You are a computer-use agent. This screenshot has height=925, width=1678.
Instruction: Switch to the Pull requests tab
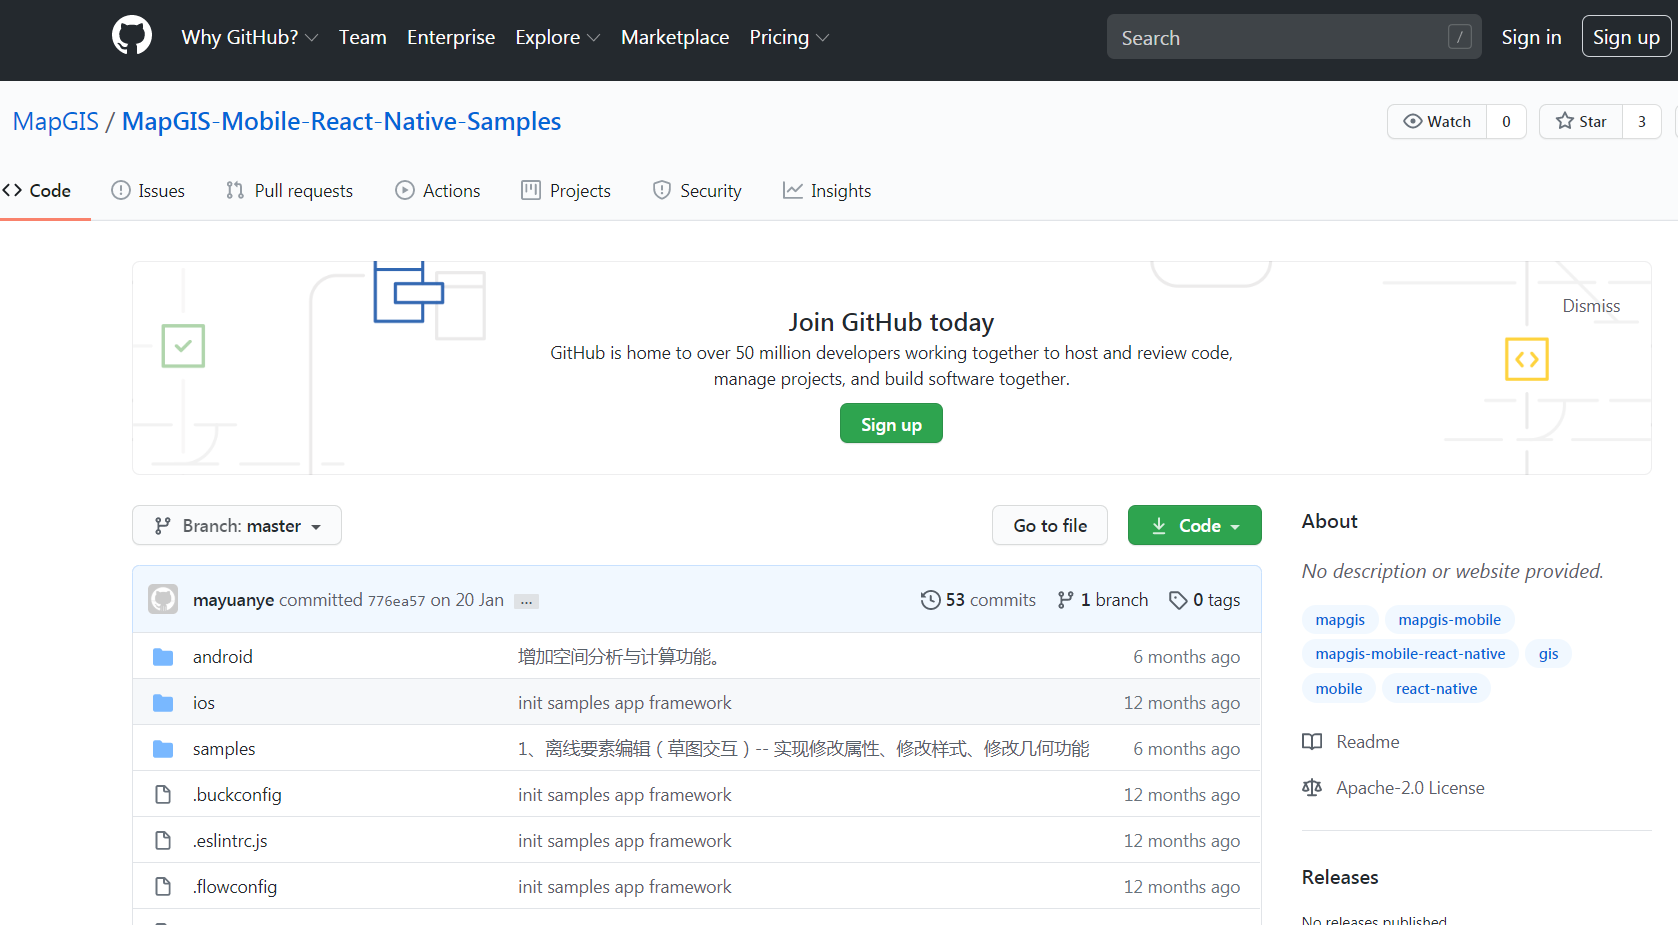pos(290,190)
